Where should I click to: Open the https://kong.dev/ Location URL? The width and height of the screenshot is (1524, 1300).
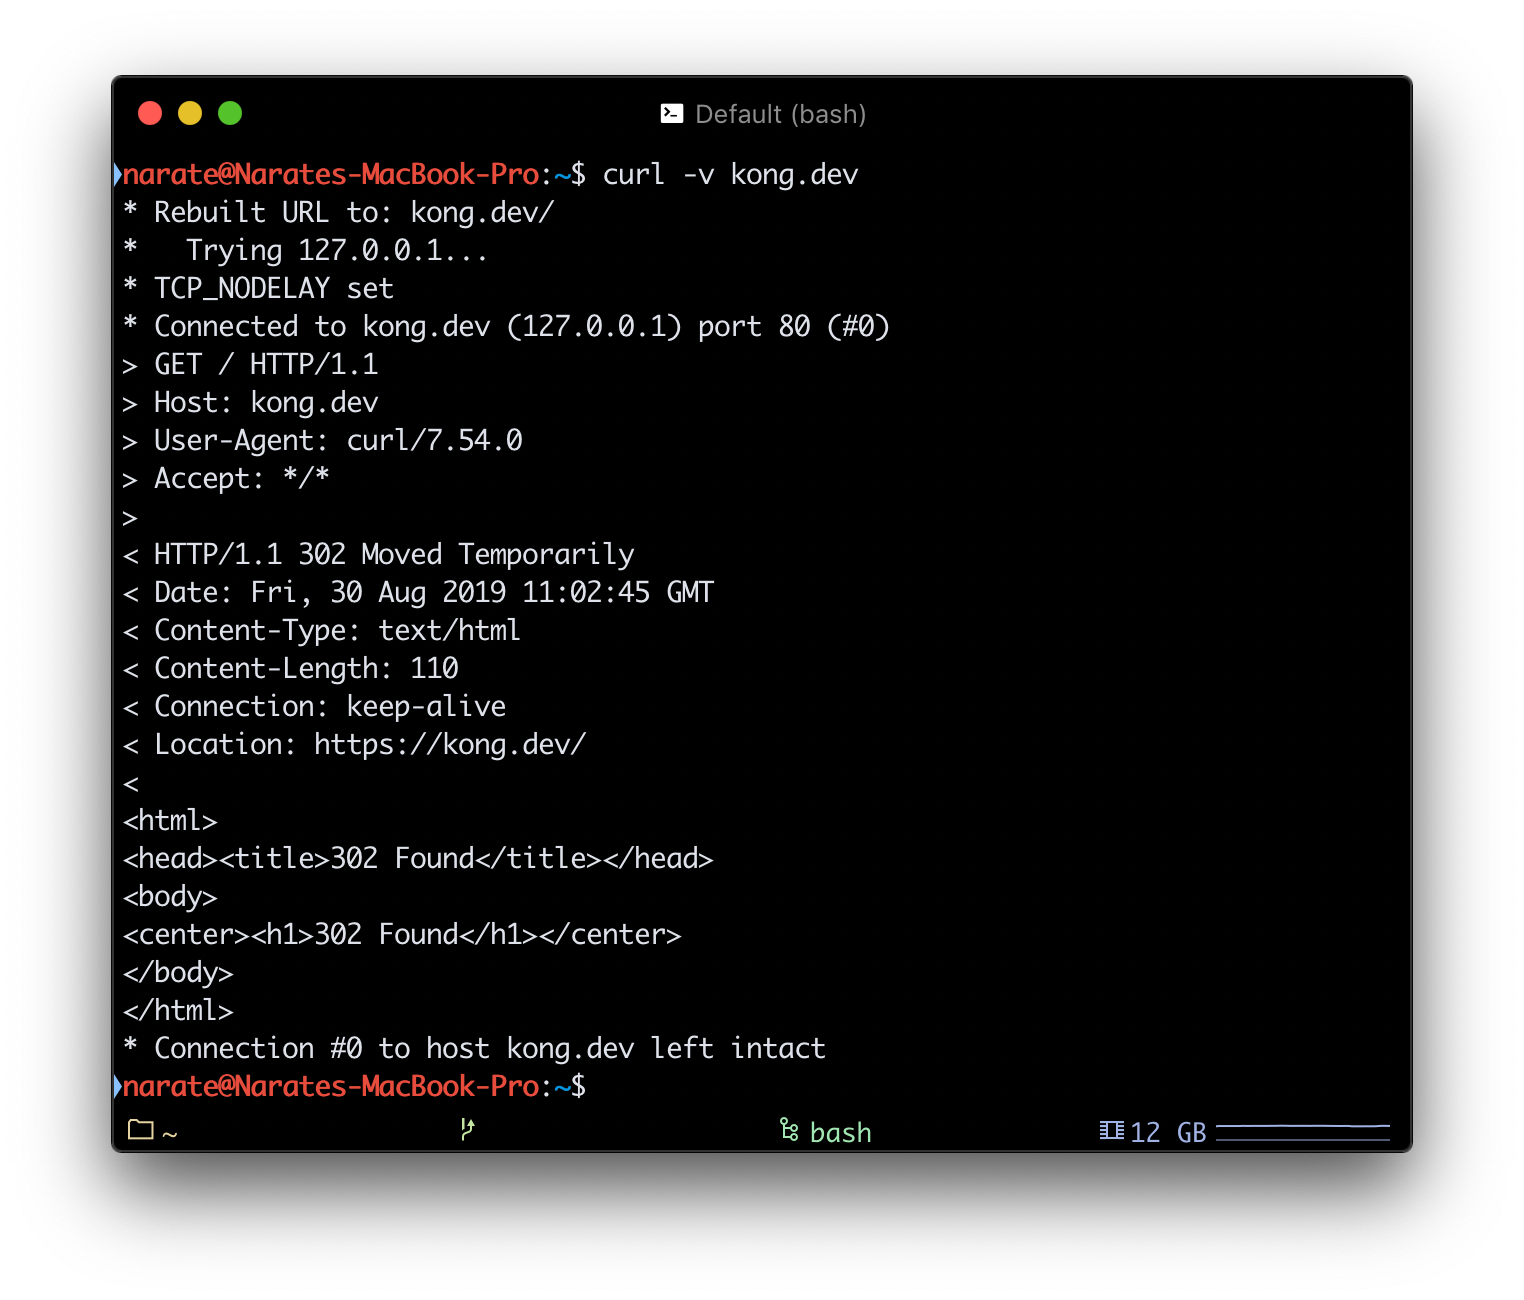point(449,744)
